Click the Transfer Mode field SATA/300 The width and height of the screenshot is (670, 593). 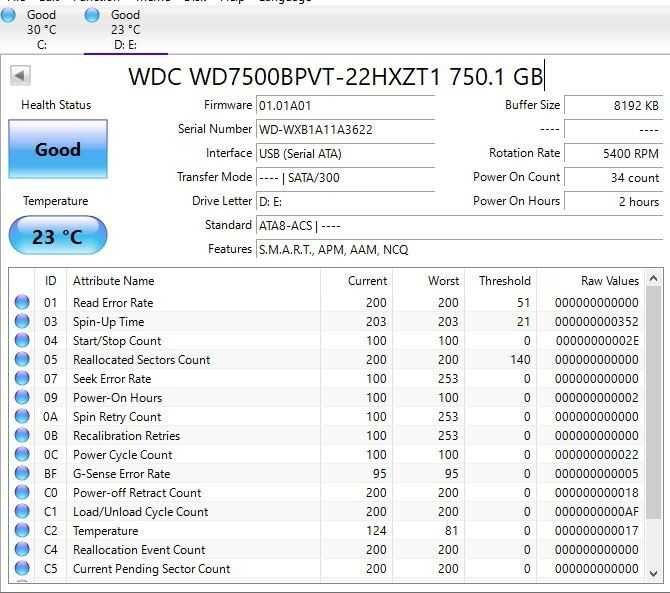345,177
